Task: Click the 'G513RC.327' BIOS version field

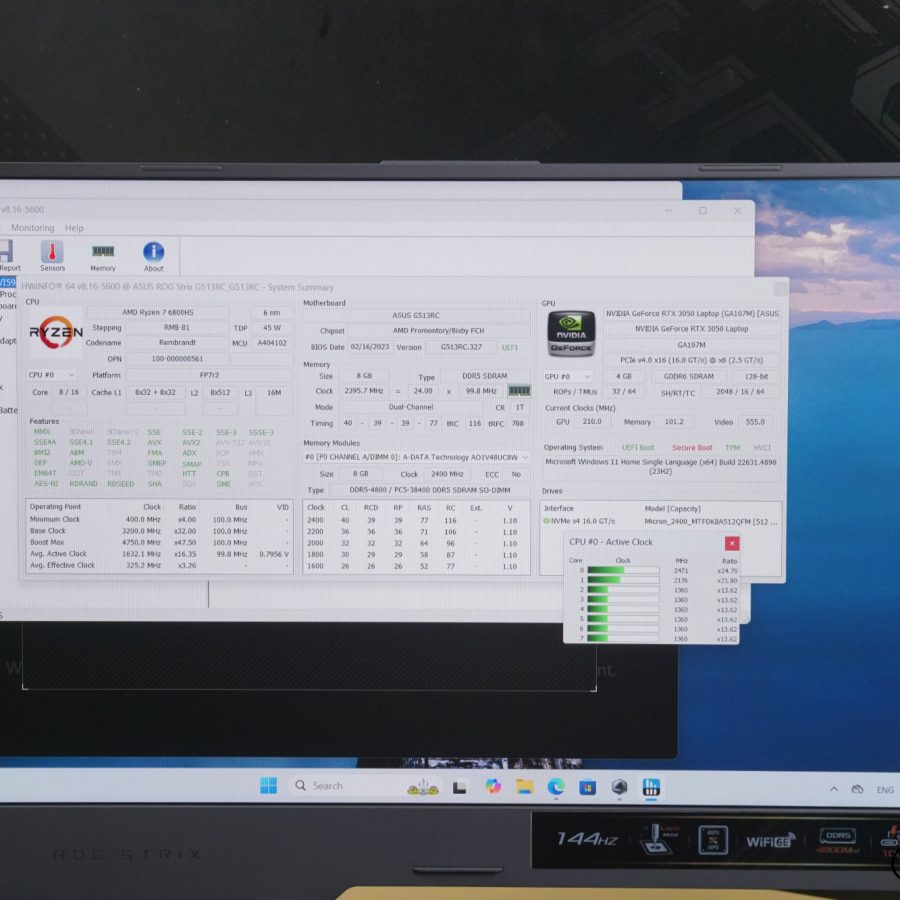Action: (x=461, y=347)
